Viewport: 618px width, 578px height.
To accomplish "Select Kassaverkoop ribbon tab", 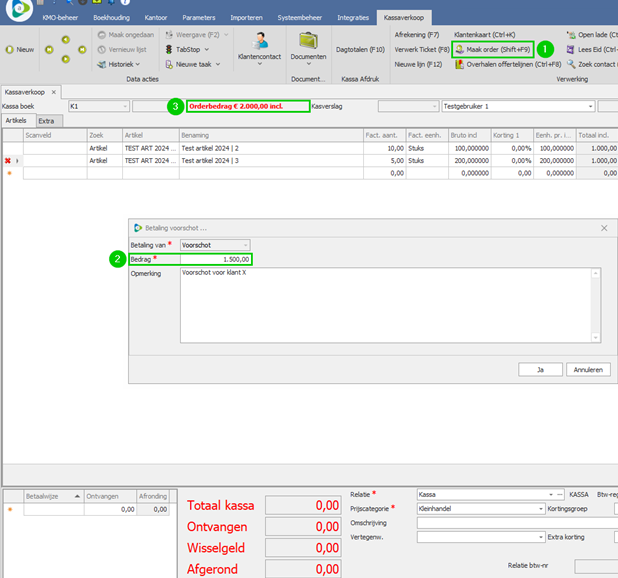I will pyautogui.click(x=404, y=18).
